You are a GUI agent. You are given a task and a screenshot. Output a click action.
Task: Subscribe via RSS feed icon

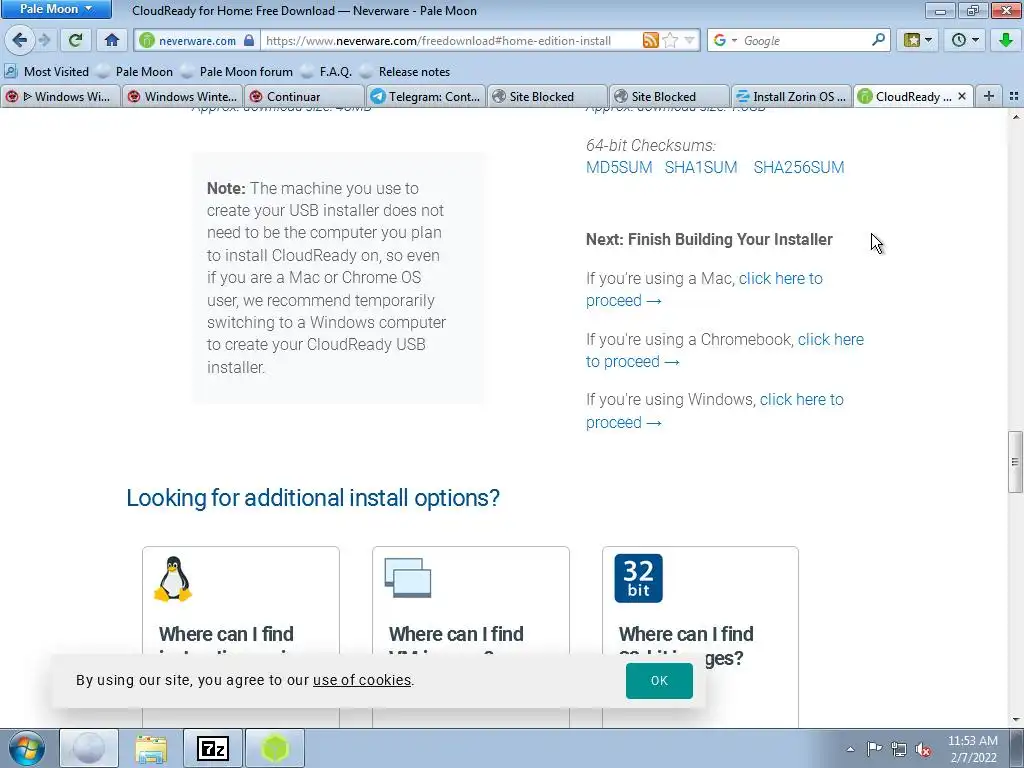coord(650,40)
